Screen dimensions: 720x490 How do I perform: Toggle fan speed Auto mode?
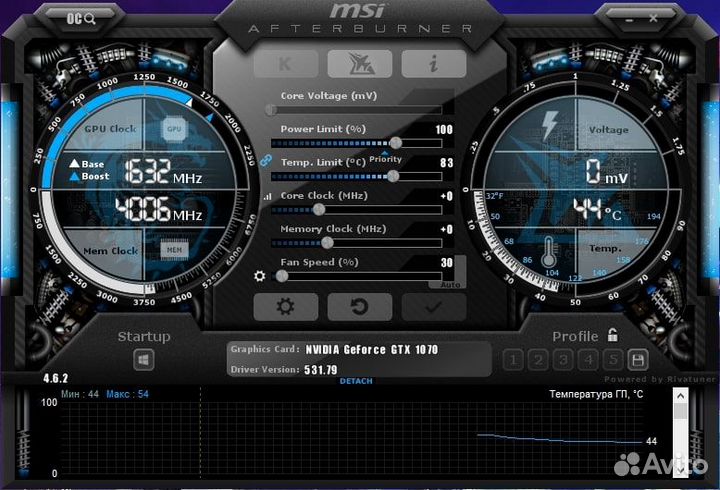[450, 285]
